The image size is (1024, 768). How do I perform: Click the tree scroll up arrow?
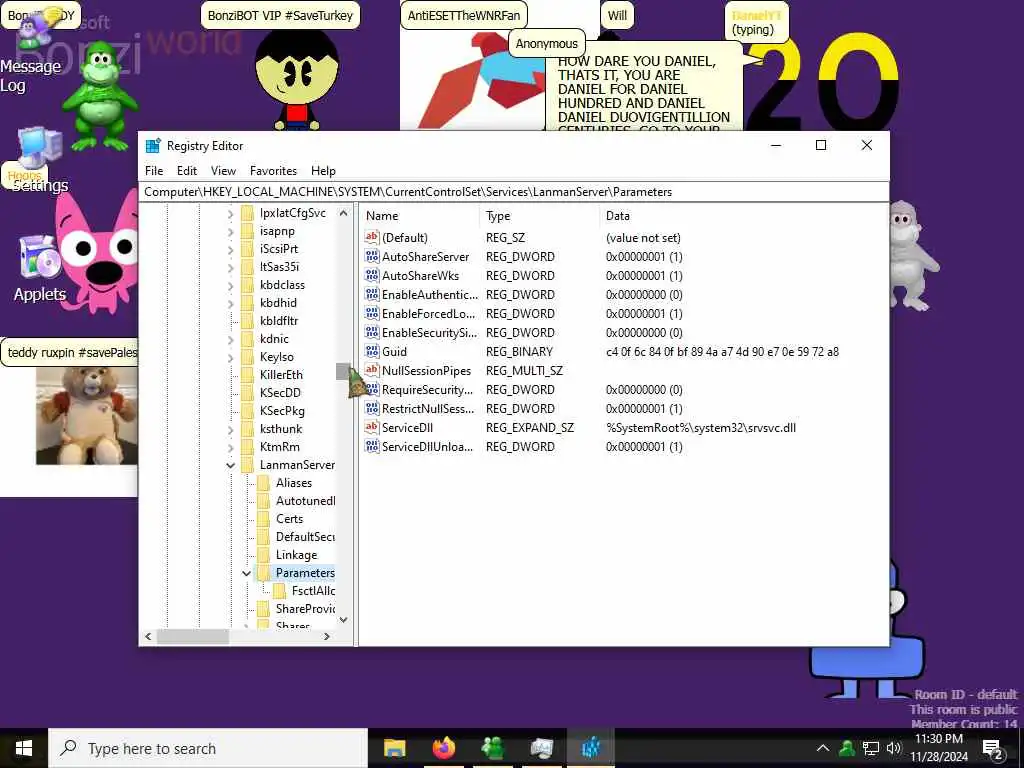click(344, 214)
